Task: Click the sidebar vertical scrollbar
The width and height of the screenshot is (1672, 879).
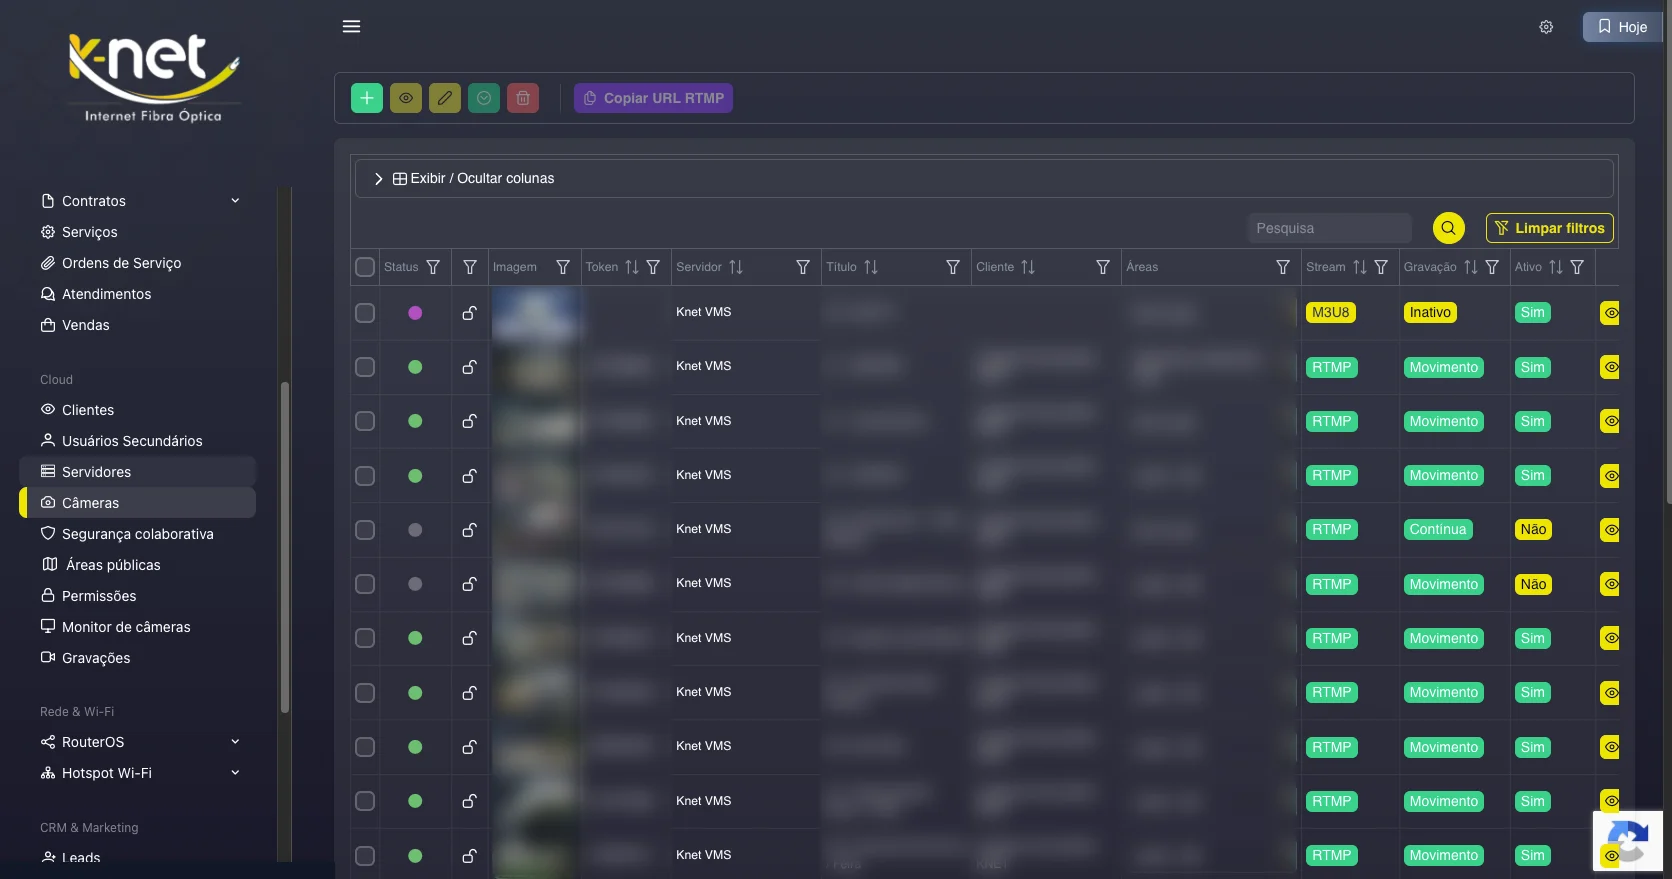Action: [x=285, y=547]
